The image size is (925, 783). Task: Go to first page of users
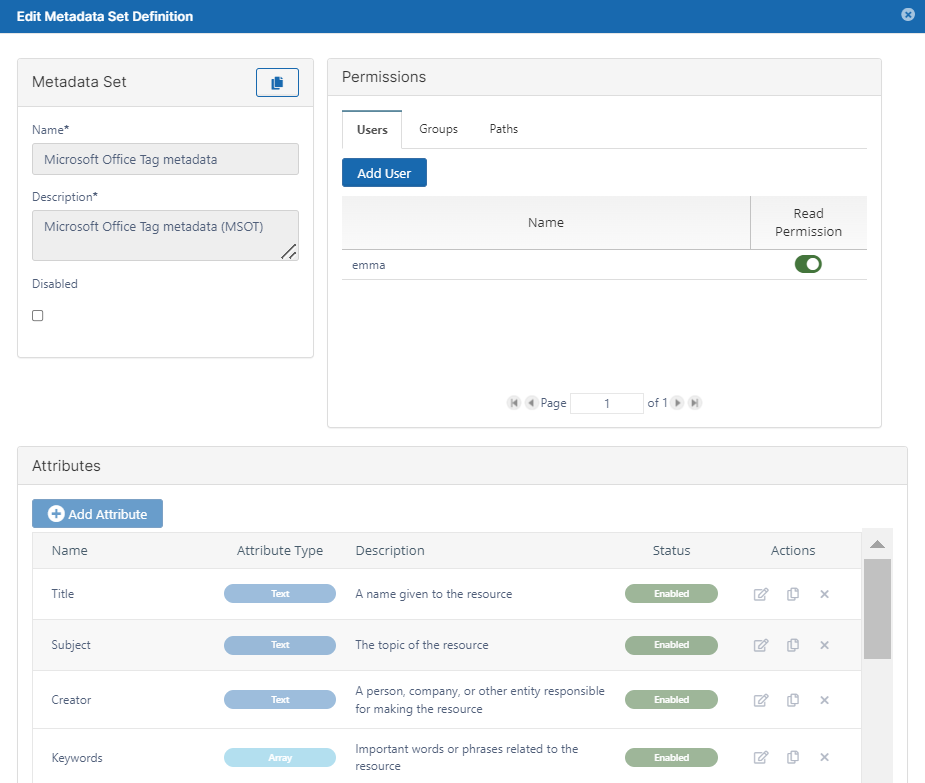(514, 403)
